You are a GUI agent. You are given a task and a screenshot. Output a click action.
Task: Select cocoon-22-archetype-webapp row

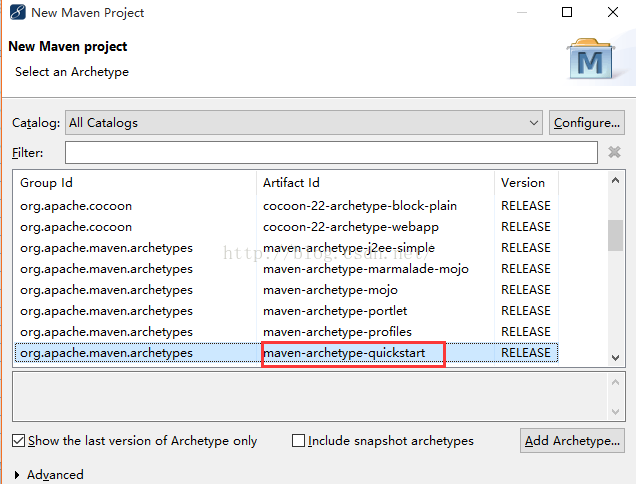point(286,227)
